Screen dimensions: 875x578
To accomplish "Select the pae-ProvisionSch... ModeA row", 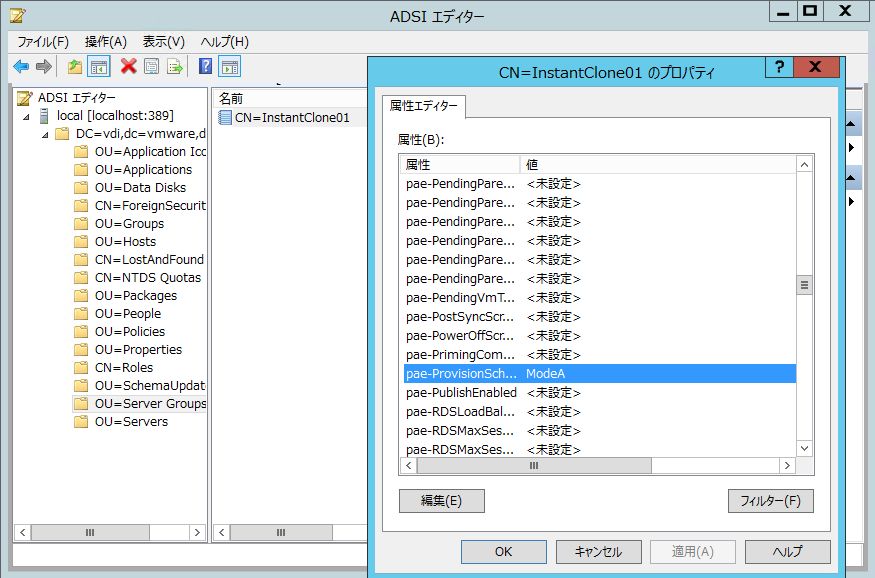I will tap(599, 374).
